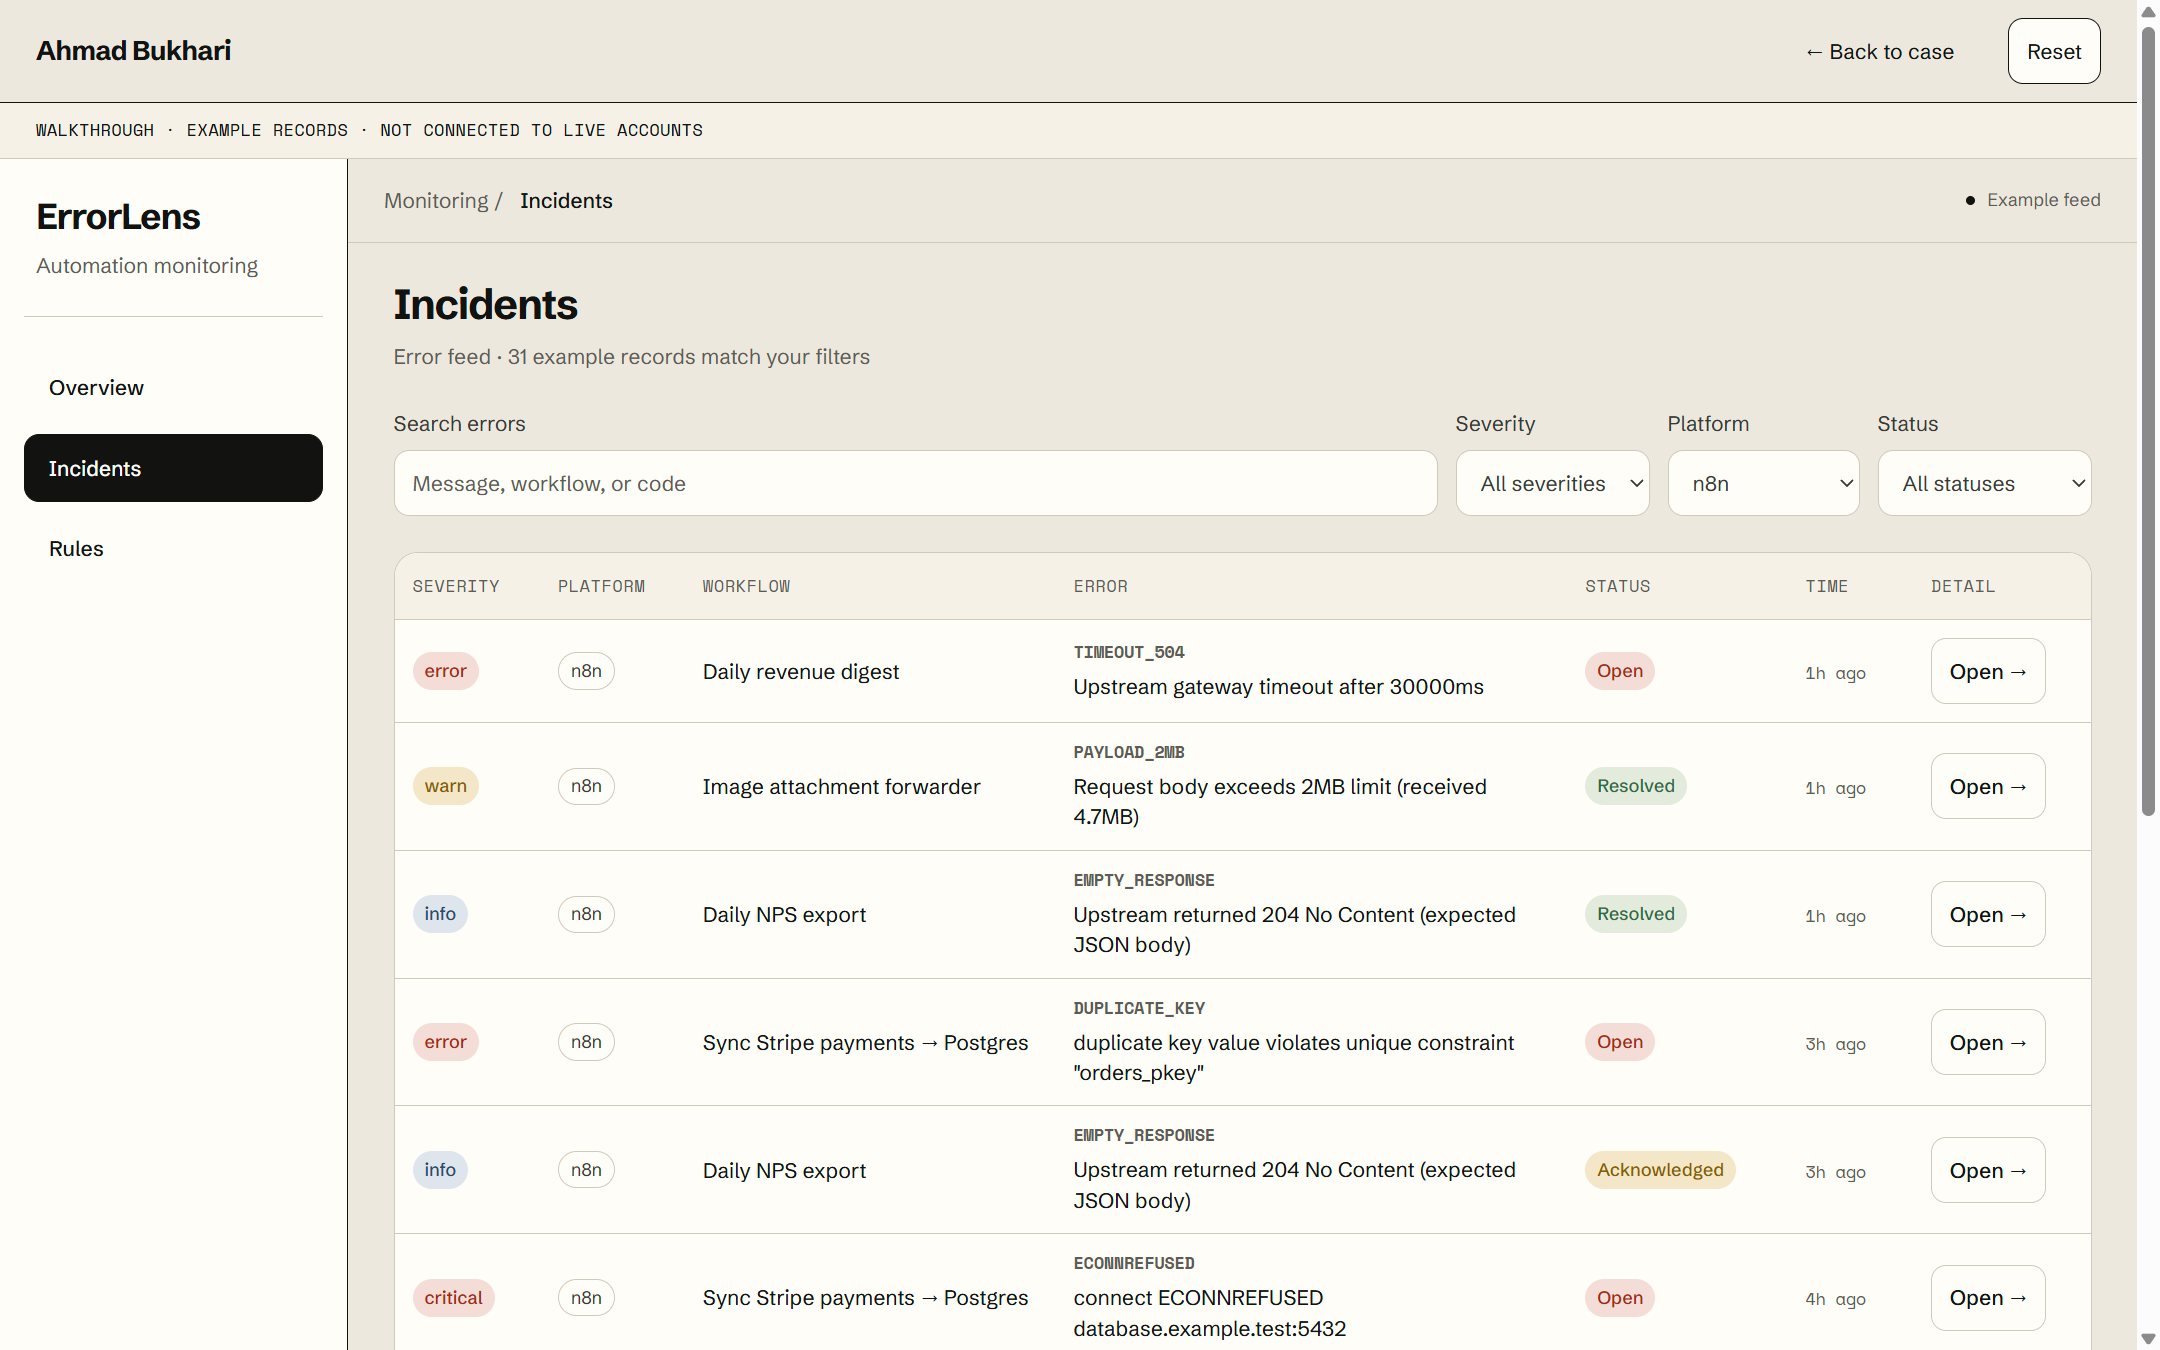Select Incidents in the sidebar
The height and width of the screenshot is (1350, 2160).
click(x=173, y=468)
